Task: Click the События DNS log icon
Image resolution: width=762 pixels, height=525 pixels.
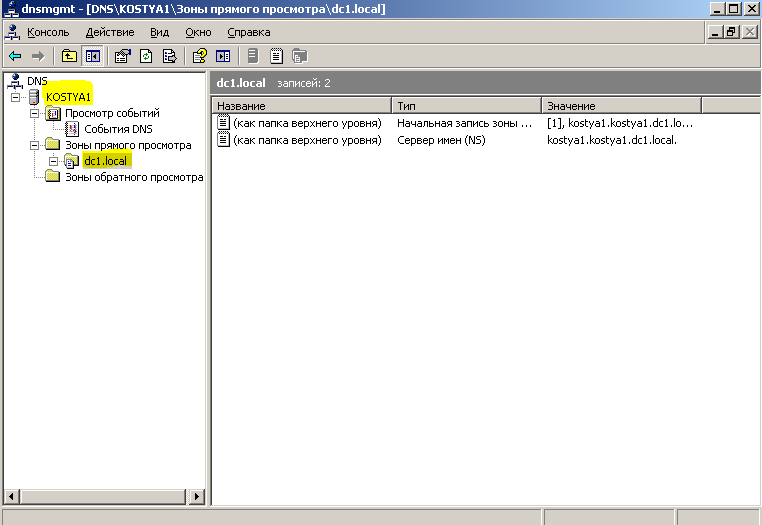Action: click(72, 129)
